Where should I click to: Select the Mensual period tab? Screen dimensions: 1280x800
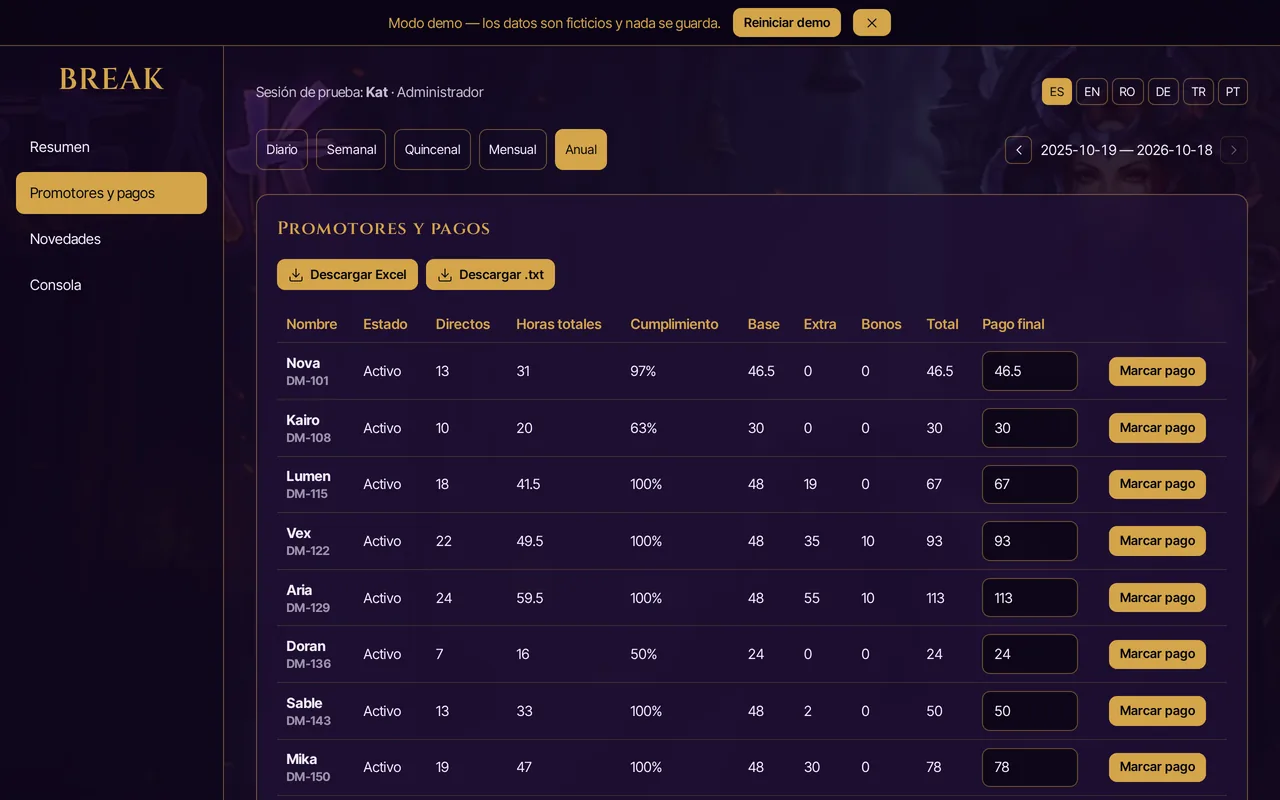pos(513,150)
